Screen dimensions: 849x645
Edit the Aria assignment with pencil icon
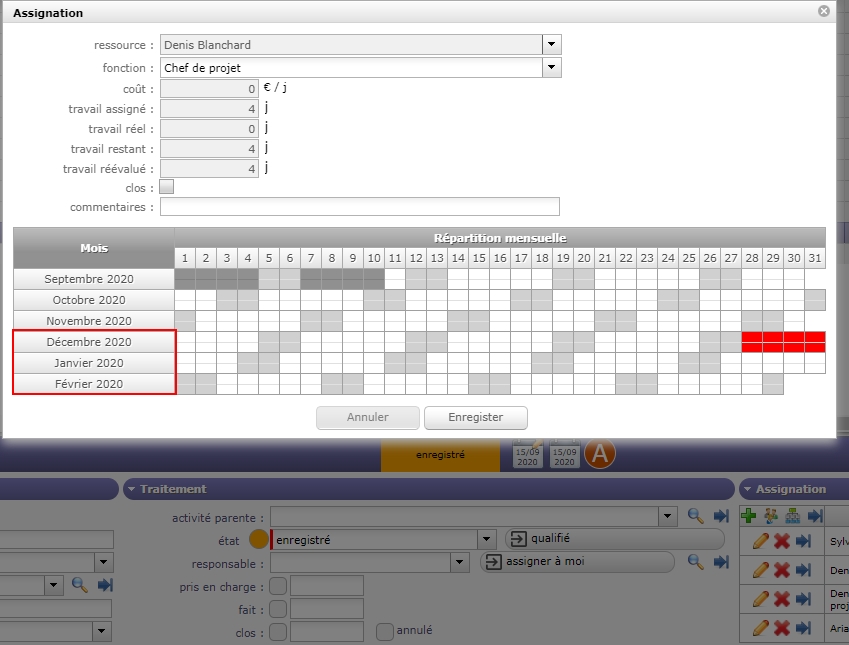pos(760,628)
